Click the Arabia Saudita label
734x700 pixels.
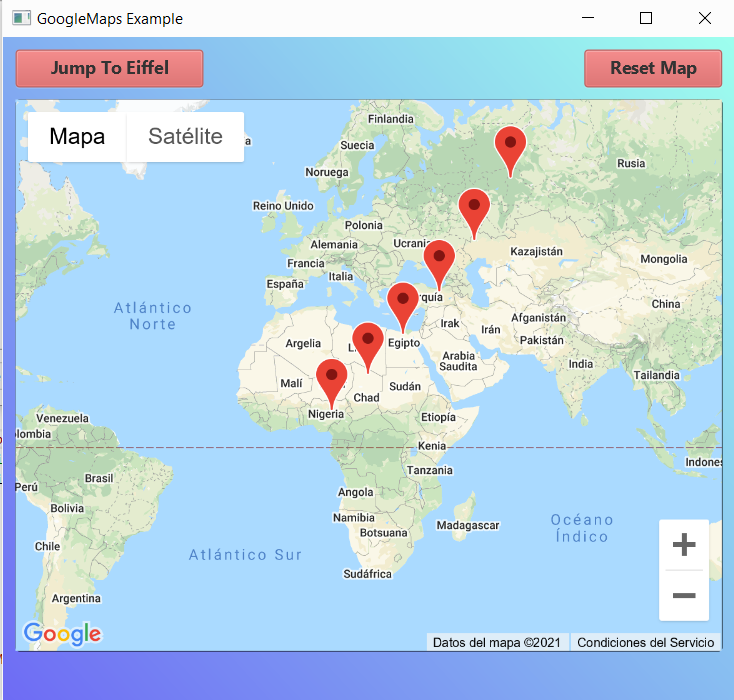coord(458,361)
